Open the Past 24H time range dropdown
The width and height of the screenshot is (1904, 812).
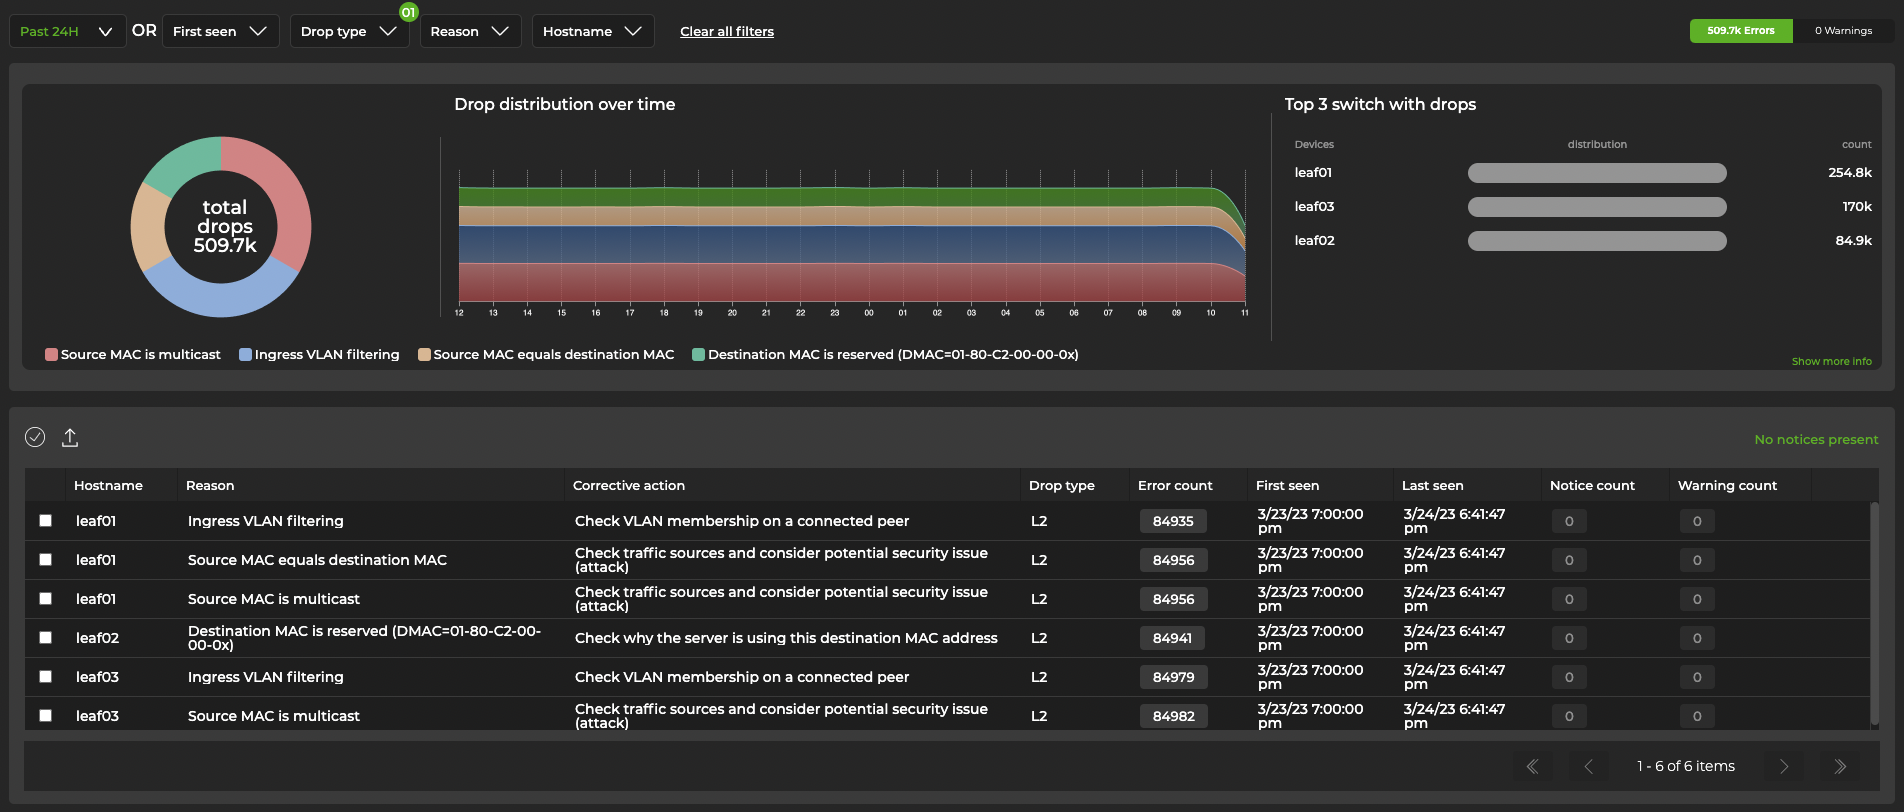coord(67,31)
